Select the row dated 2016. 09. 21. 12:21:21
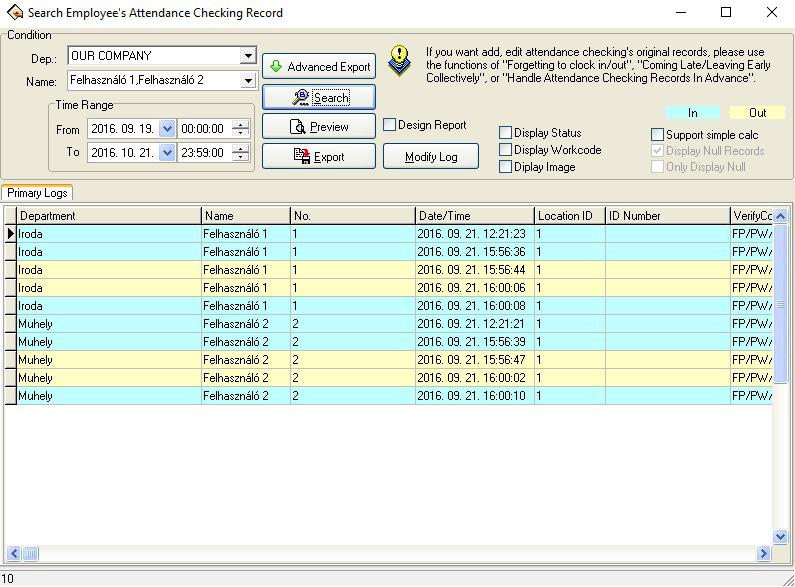 pos(394,324)
